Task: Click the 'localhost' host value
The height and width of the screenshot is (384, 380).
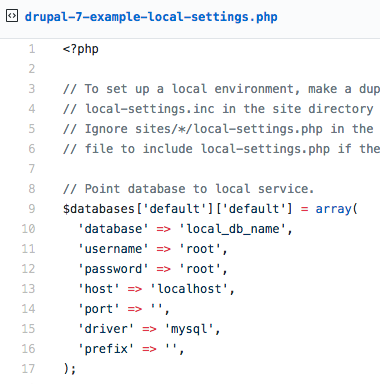Action: click(189, 289)
